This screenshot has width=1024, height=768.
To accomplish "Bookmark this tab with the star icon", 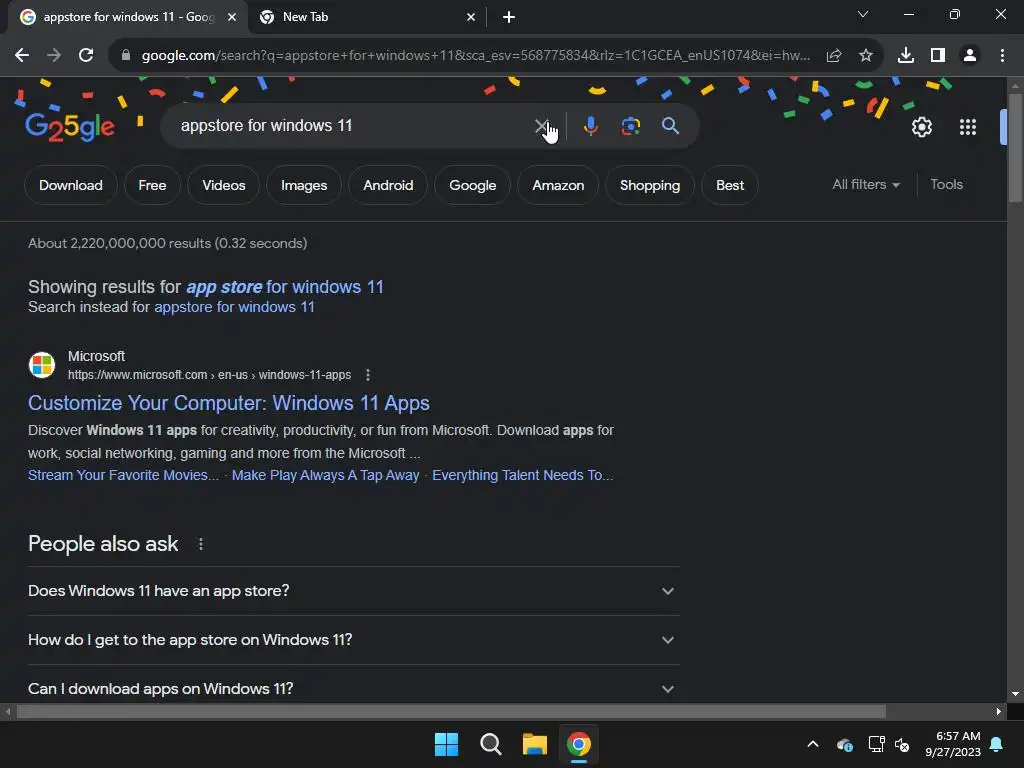I will pyautogui.click(x=865, y=56).
